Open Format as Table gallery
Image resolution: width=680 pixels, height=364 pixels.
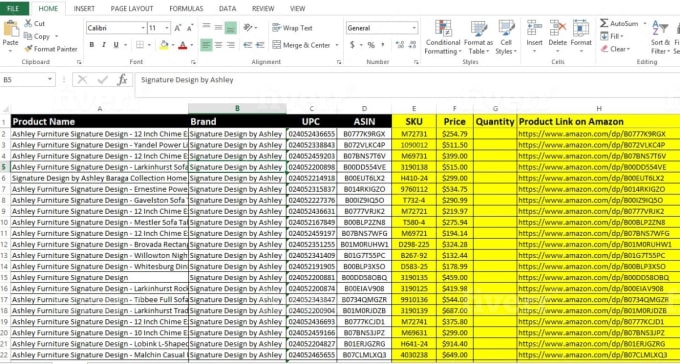478,37
